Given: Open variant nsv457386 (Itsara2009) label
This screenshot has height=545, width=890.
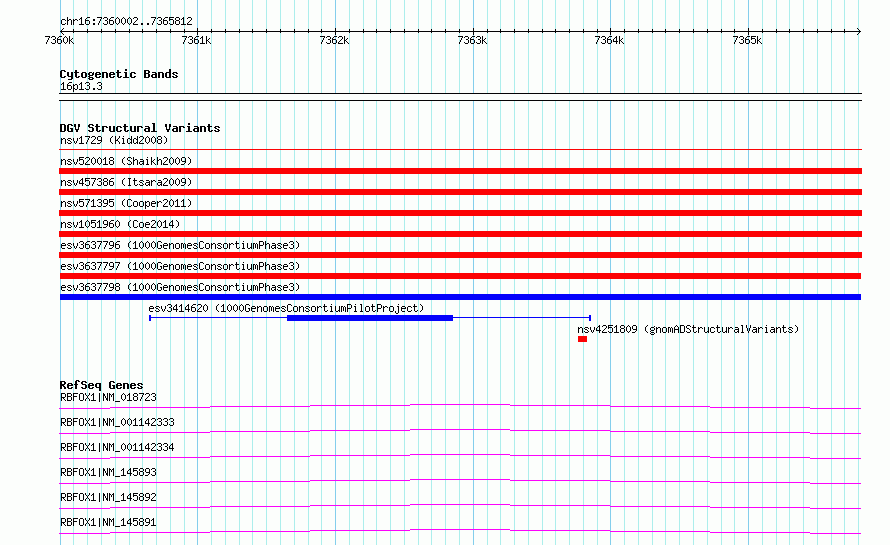Looking at the screenshot, I should pyautogui.click(x=126, y=182).
